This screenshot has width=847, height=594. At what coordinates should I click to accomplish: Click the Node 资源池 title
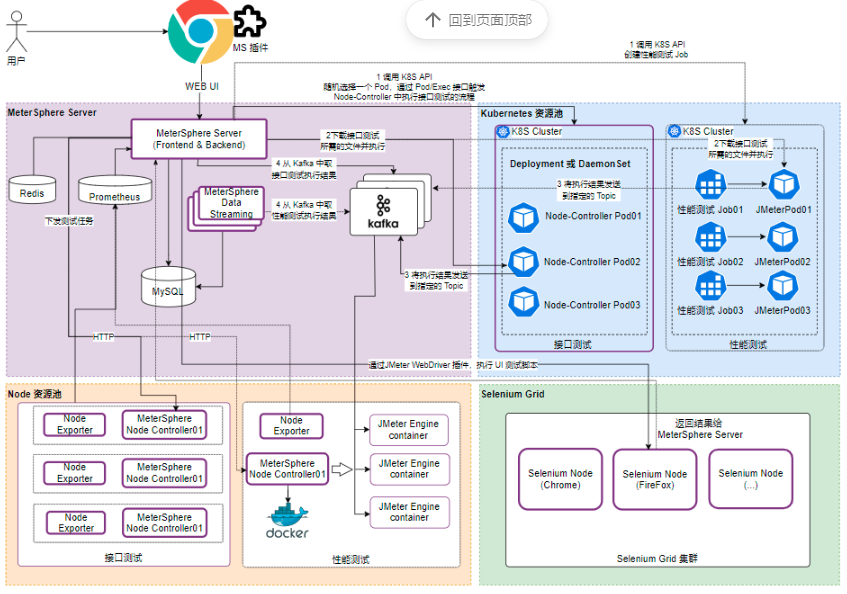coord(34,394)
